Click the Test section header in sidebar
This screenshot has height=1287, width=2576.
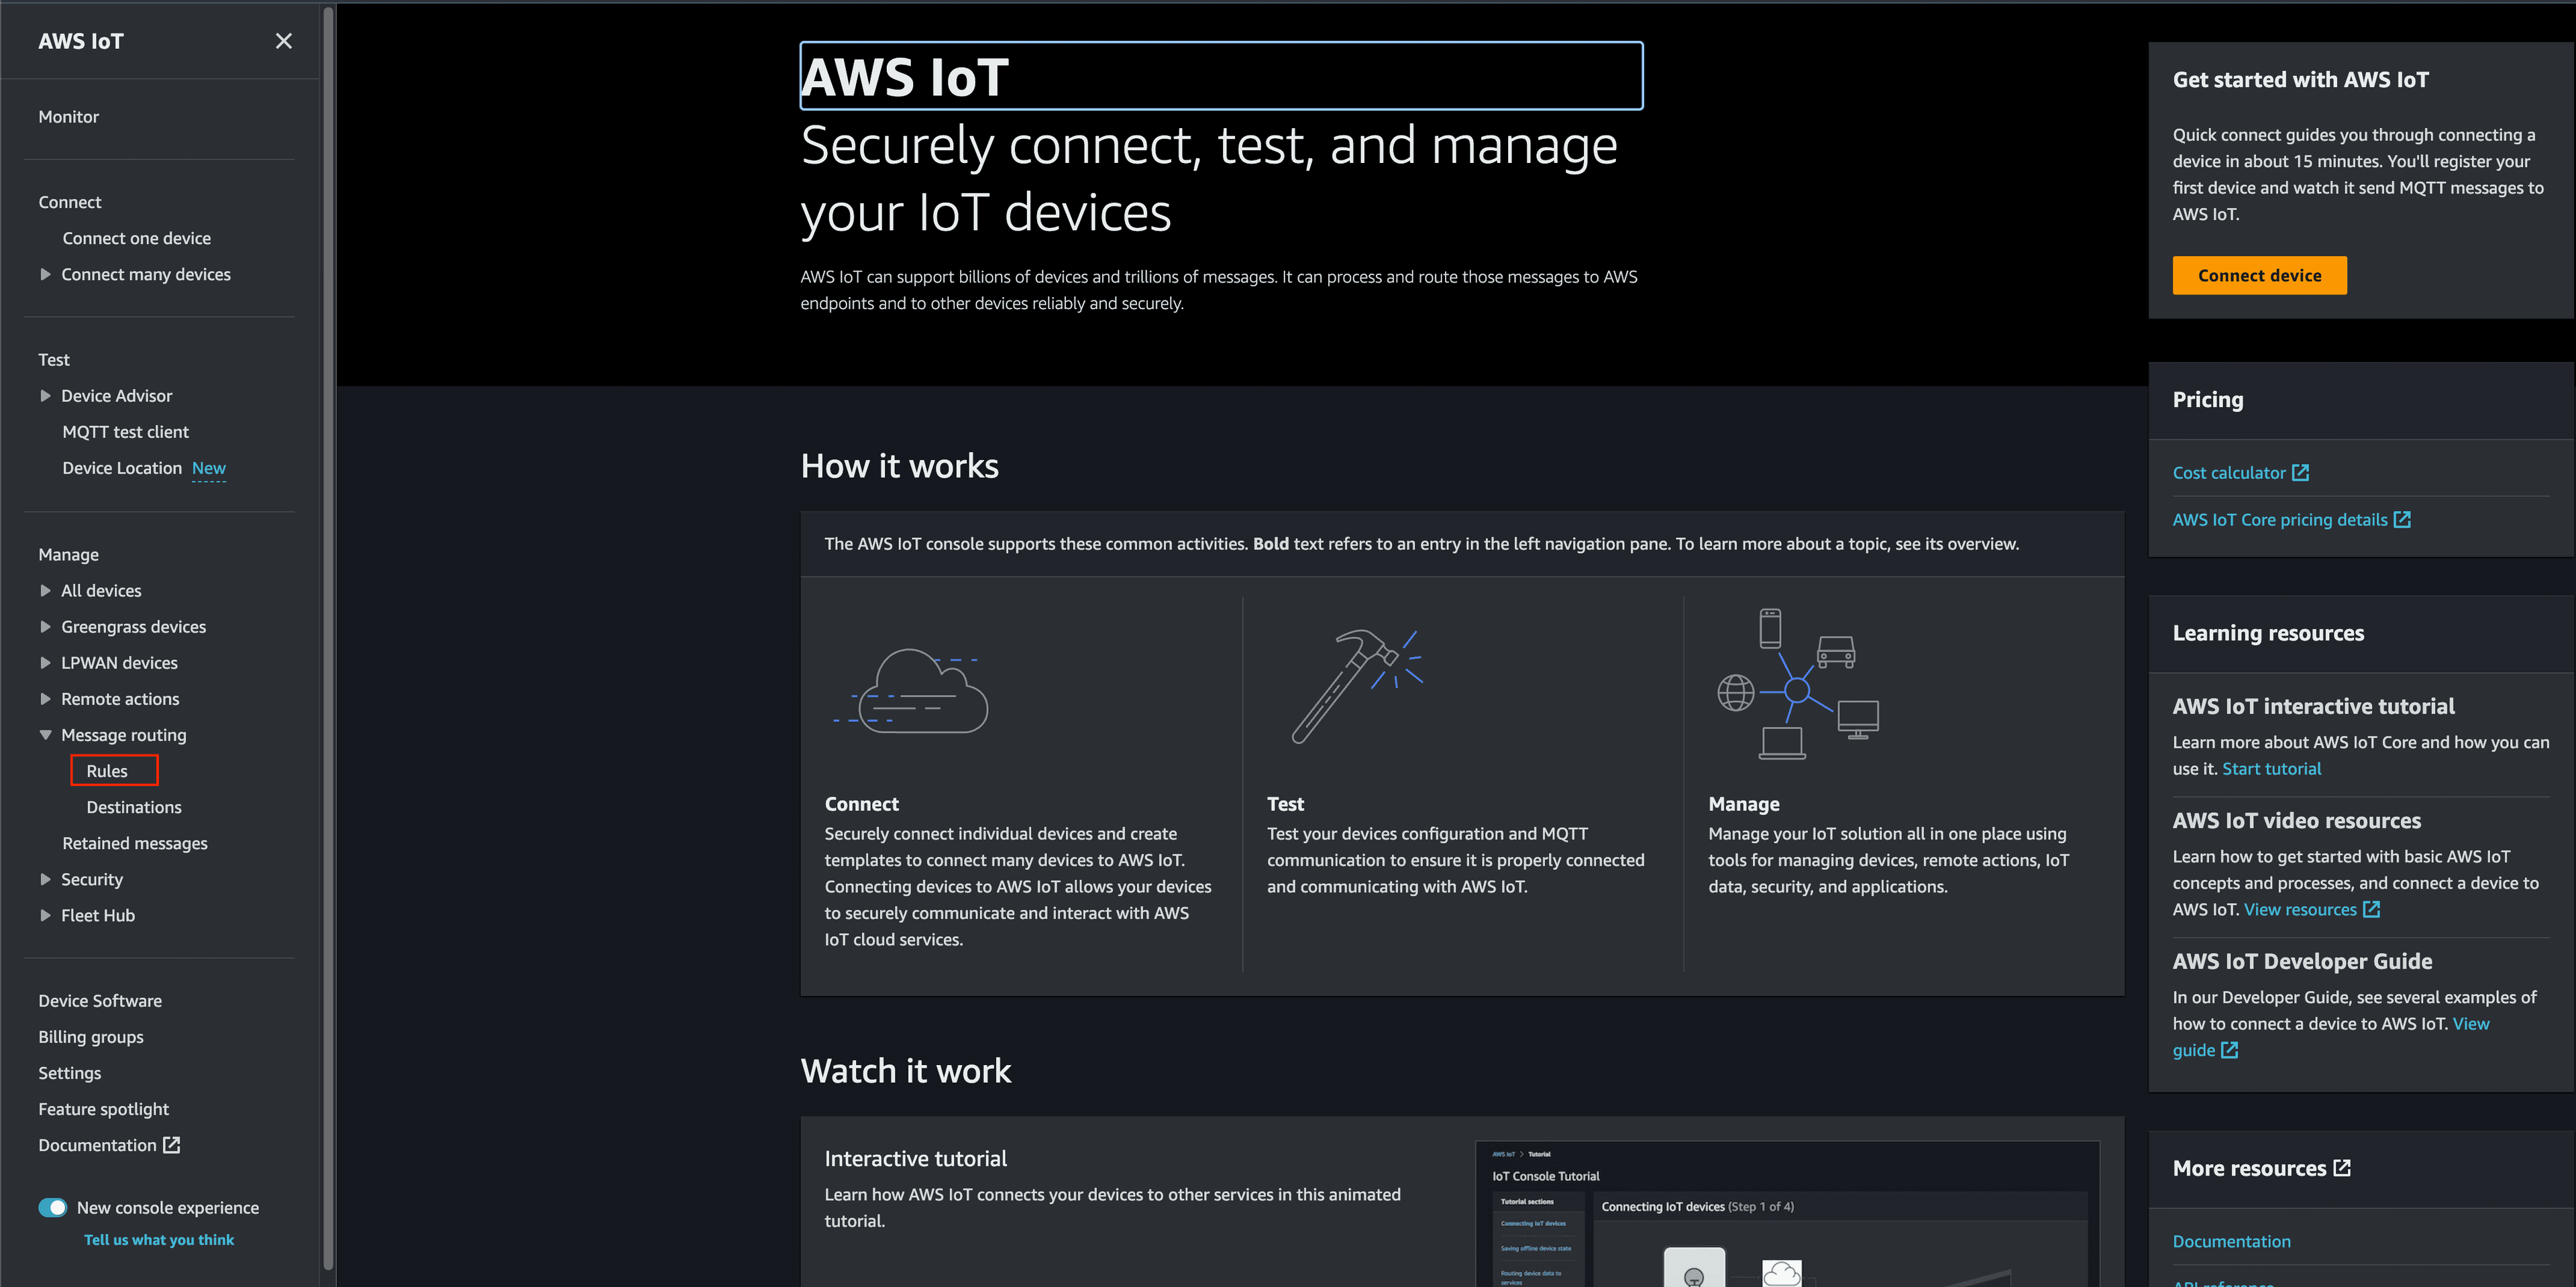54,360
